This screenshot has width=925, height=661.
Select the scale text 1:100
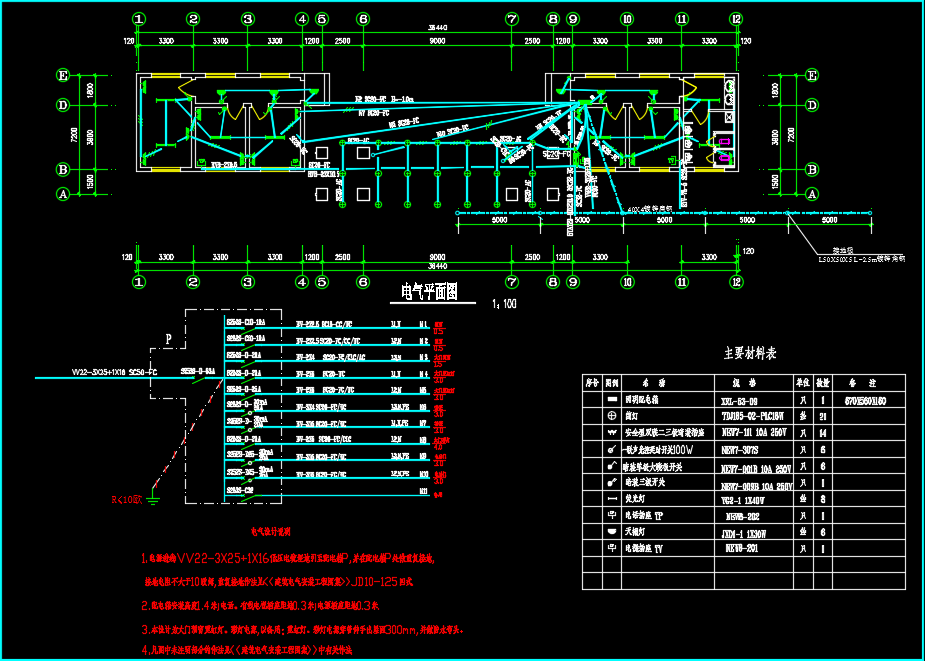[x=504, y=305]
